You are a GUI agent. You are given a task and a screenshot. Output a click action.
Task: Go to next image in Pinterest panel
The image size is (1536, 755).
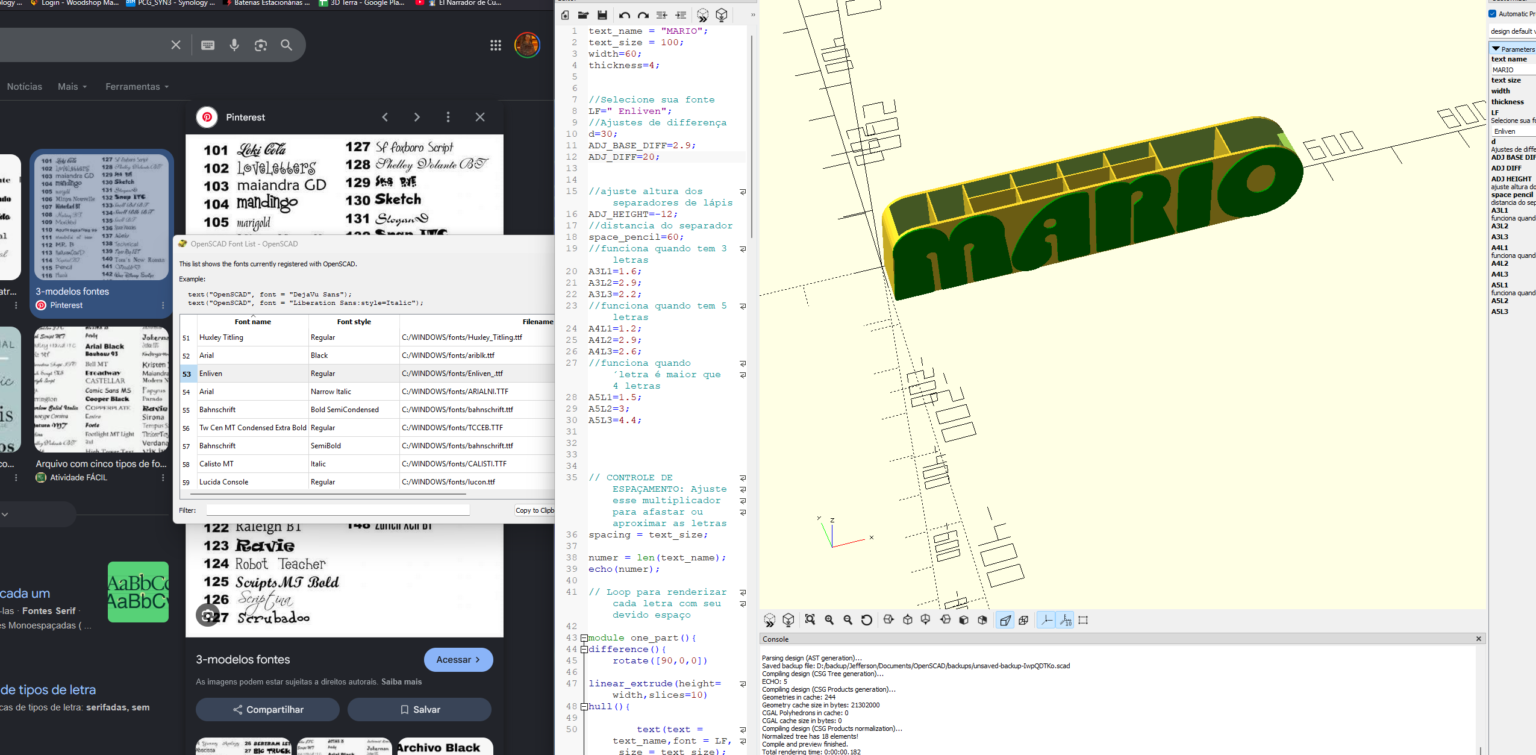click(417, 117)
